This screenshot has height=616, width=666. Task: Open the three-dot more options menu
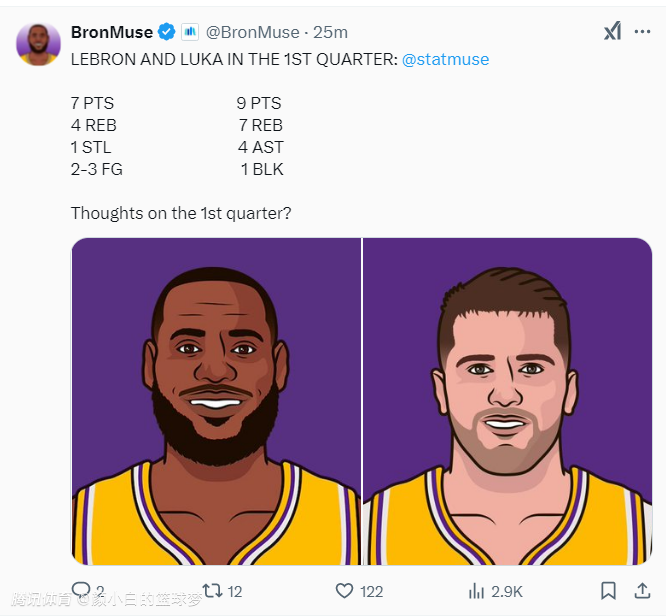pos(642,32)
